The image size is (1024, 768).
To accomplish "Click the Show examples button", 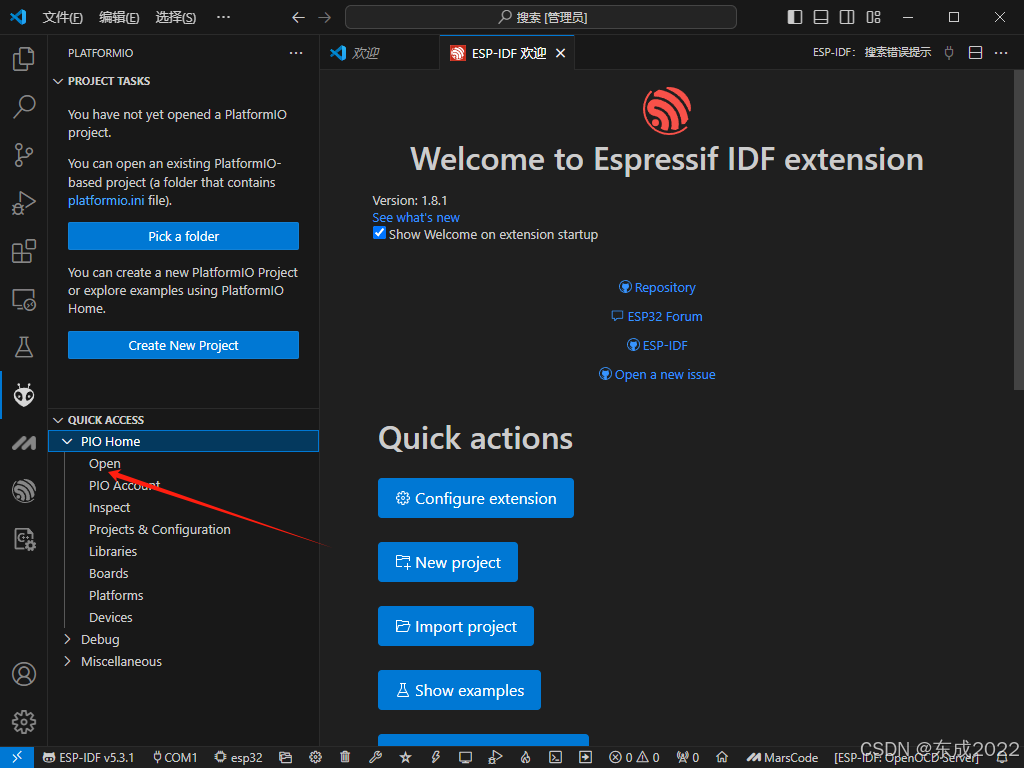I will pyautogui.click(x=459, y=690).
